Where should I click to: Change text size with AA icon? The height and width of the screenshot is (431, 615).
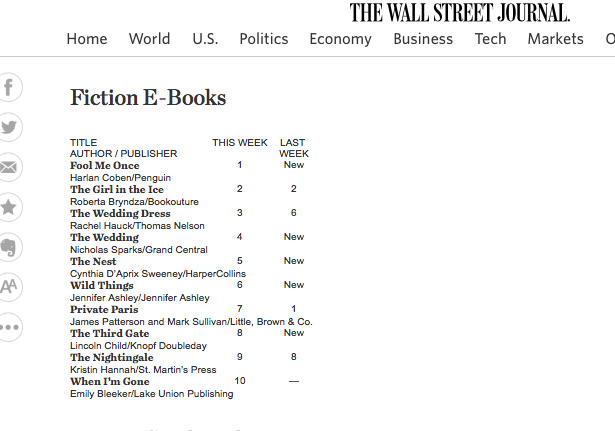click(x=9, y=287)
